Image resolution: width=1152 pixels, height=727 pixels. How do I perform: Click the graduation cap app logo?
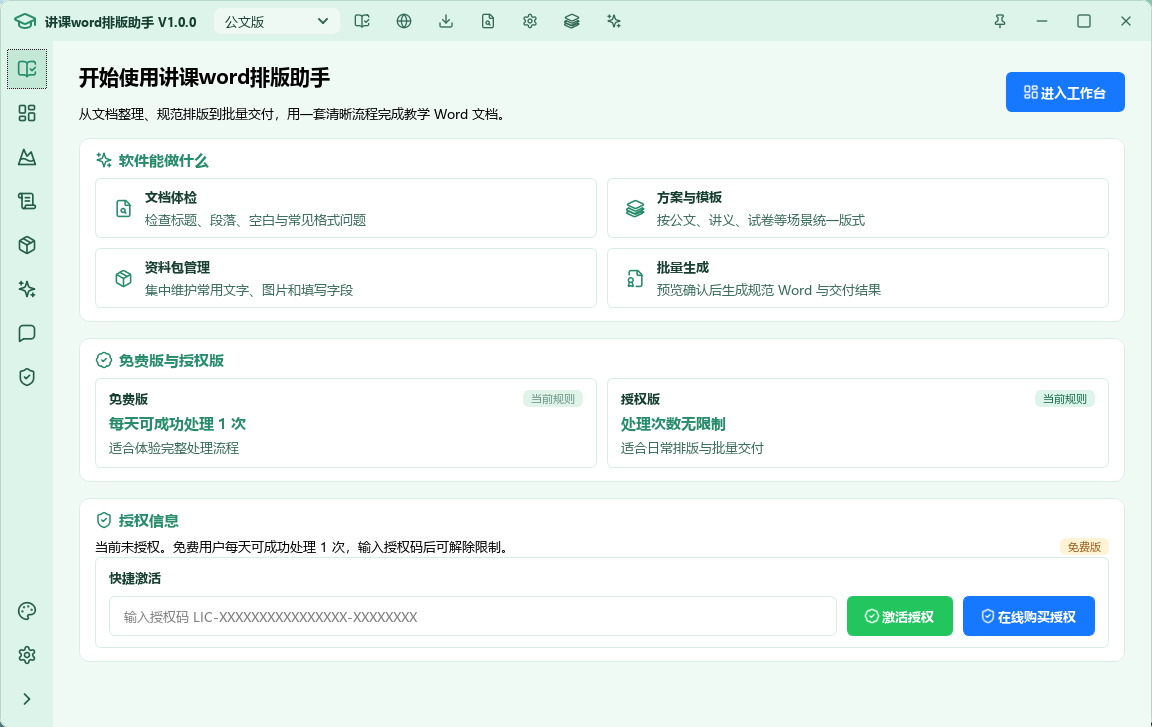25,21
